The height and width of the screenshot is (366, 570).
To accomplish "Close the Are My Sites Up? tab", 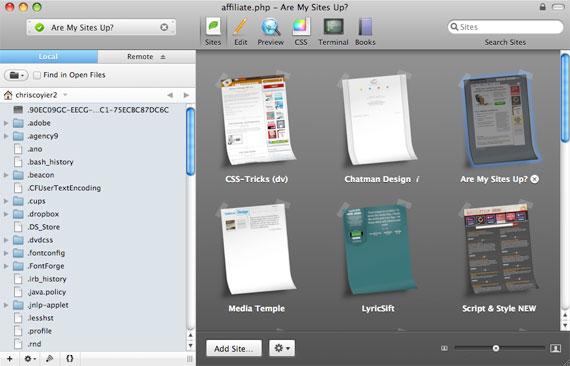I will click(164, 27).
